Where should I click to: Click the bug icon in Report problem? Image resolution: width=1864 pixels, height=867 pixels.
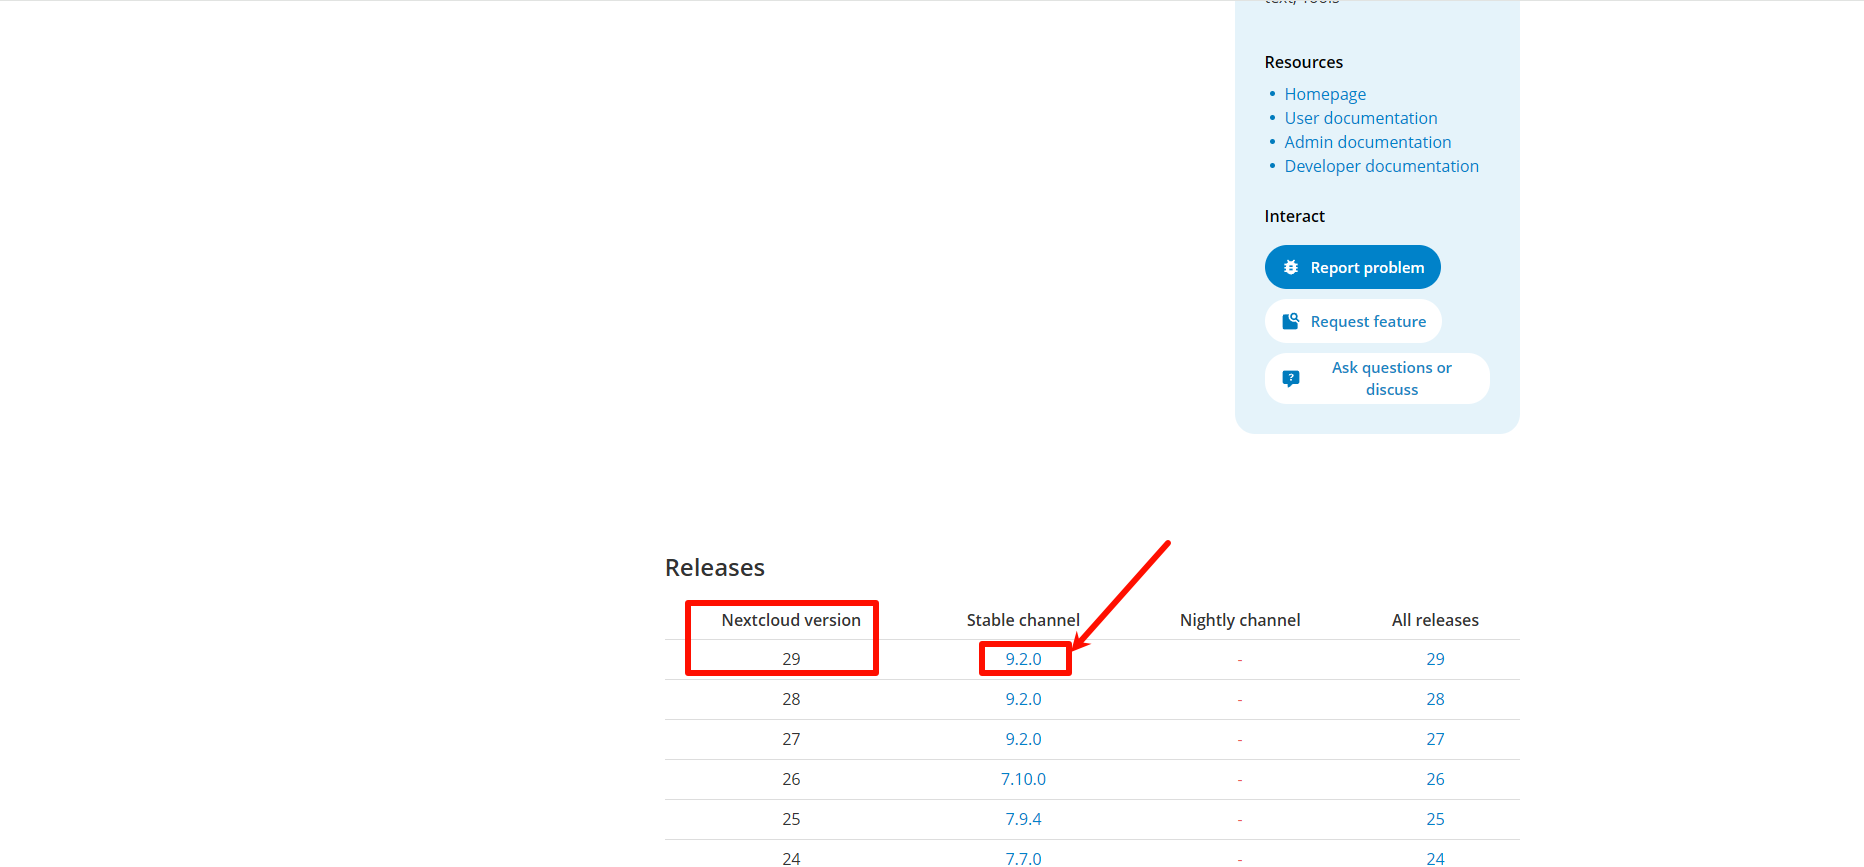coord(1291,267)
